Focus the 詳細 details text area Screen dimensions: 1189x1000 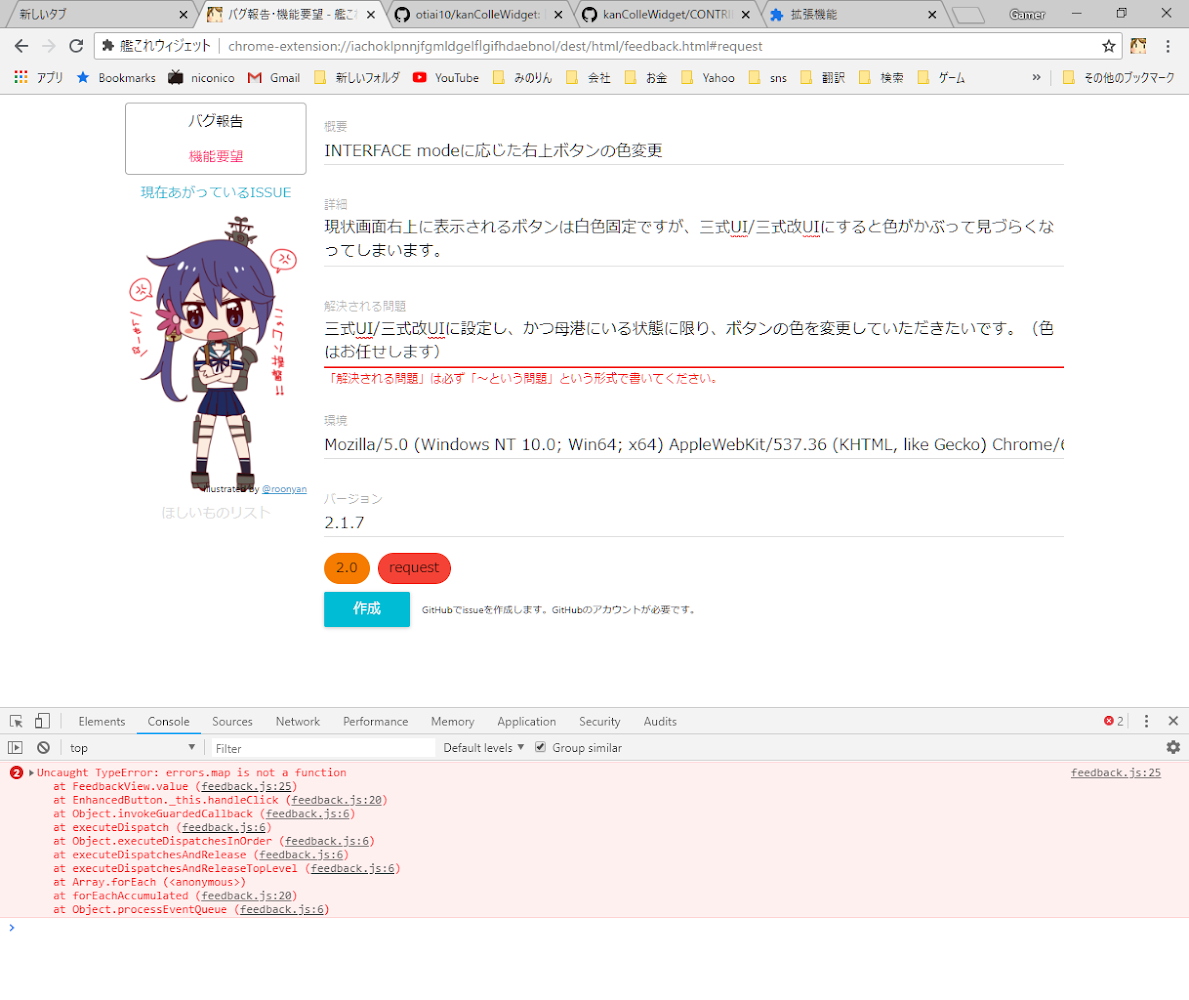click(693, 239)
